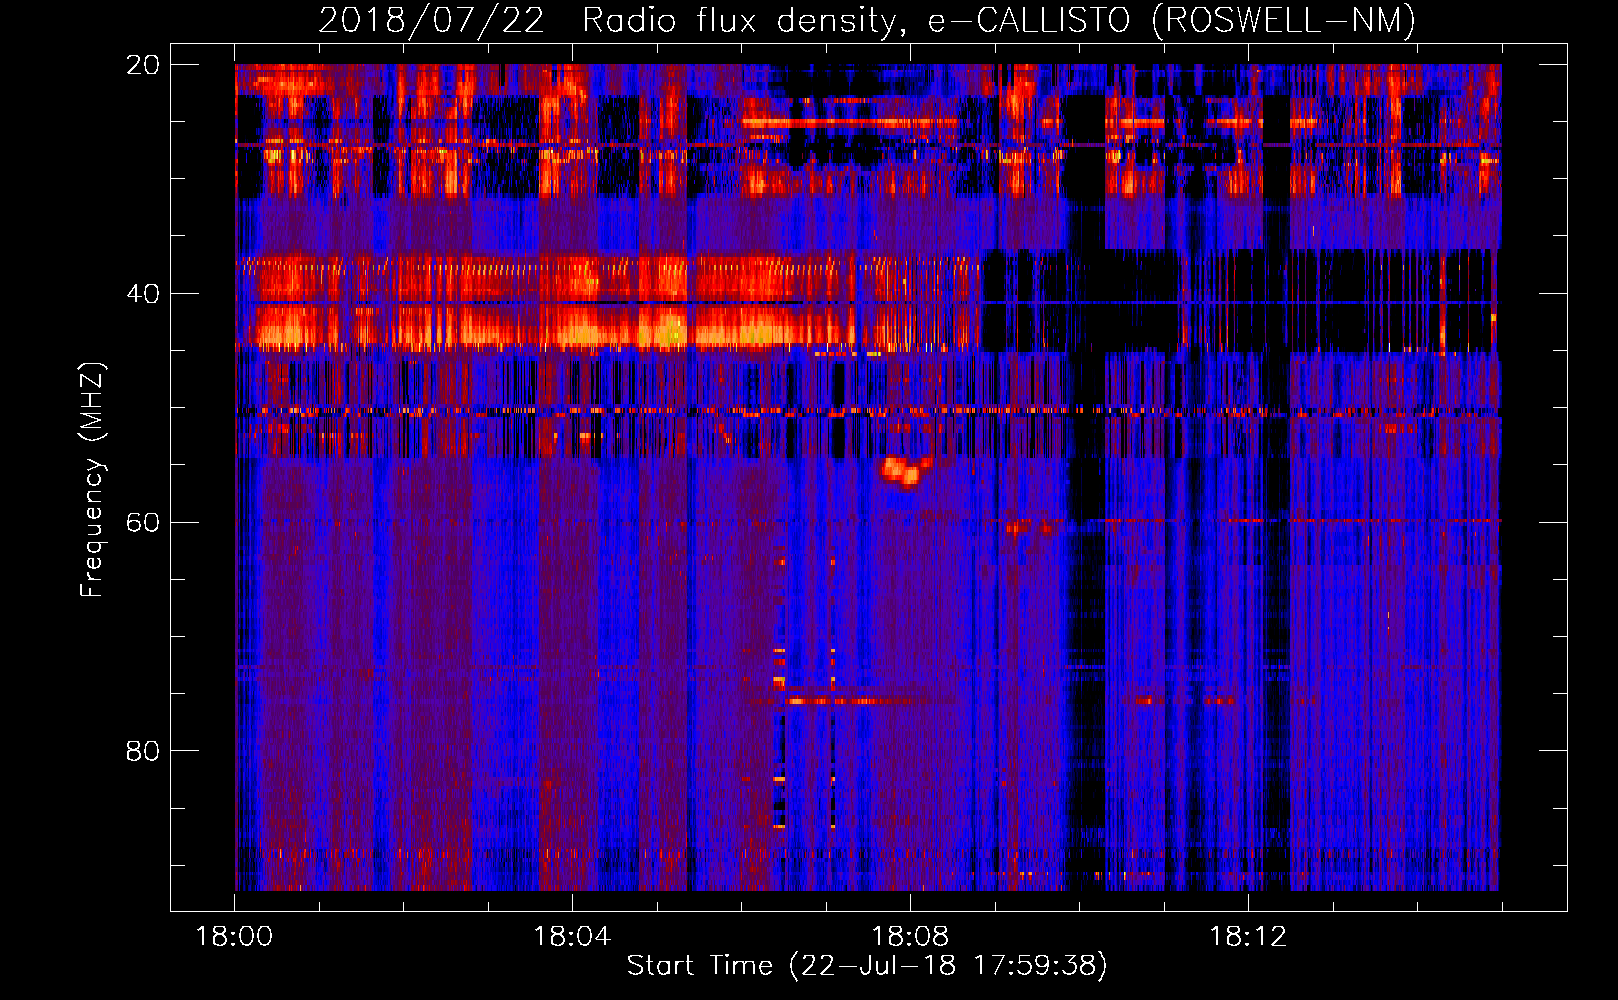Select the 'Frequency (MHZ)' y-axis label
1618x1000 pixels.
click(x=92, y=480)
